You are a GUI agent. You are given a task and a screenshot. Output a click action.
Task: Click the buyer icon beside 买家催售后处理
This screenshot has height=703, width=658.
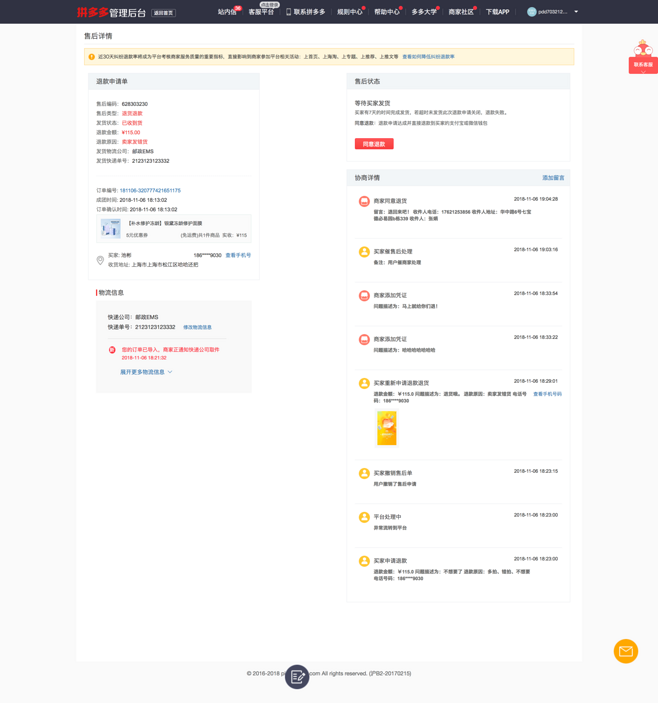coord(364,252)
